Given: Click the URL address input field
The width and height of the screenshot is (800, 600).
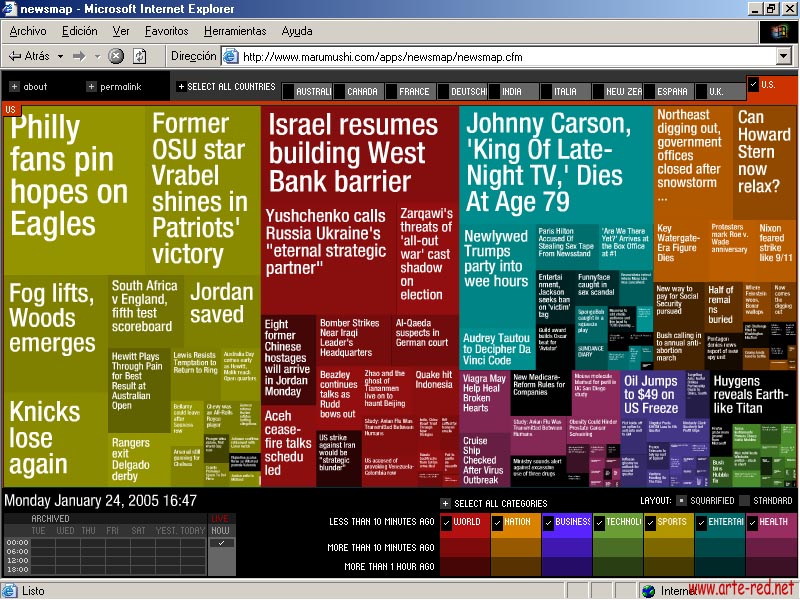Looking at the screenshot, I should coord(500,57).
